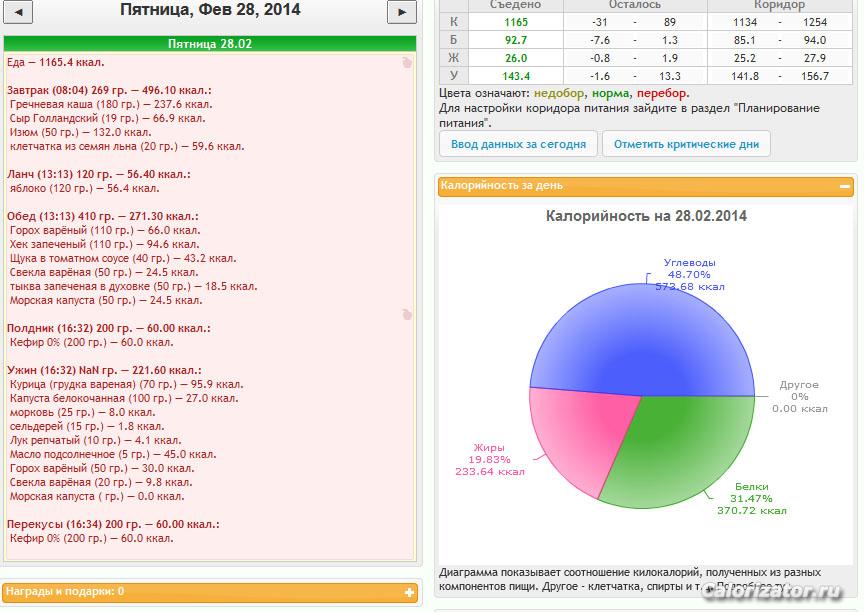Click the Гречневая каша food item
864x612 pixels.
tap(90, 104)
